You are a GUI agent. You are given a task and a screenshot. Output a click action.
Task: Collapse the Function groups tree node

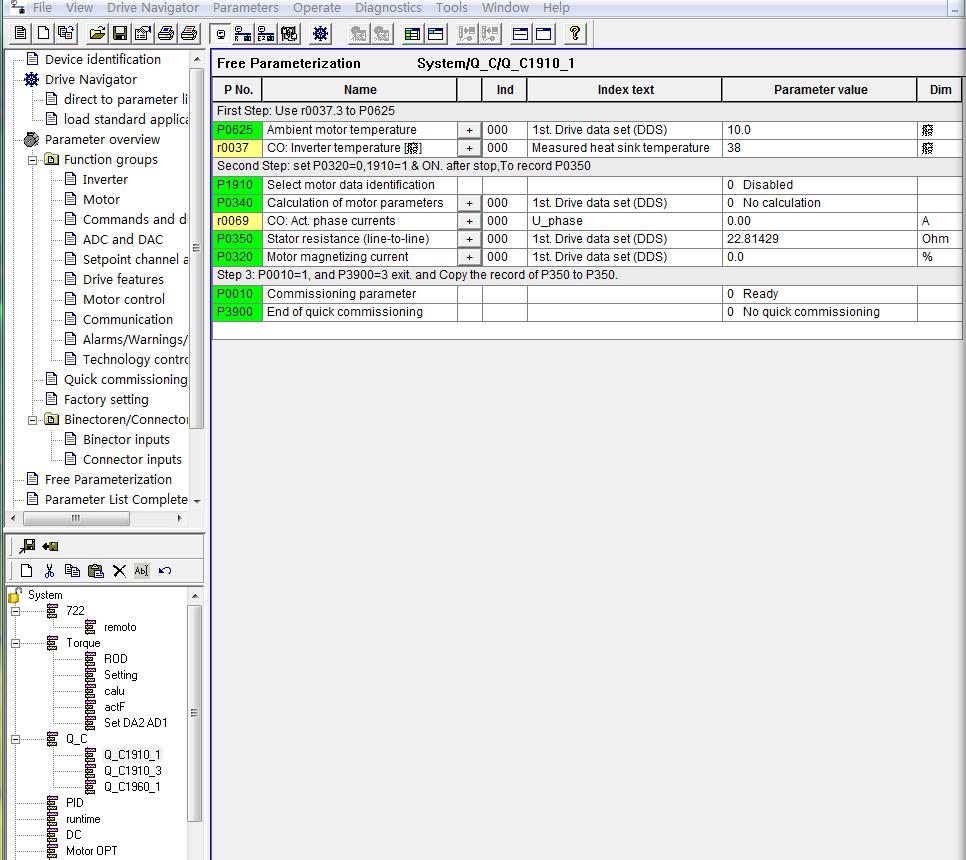(x=32, y=160)
